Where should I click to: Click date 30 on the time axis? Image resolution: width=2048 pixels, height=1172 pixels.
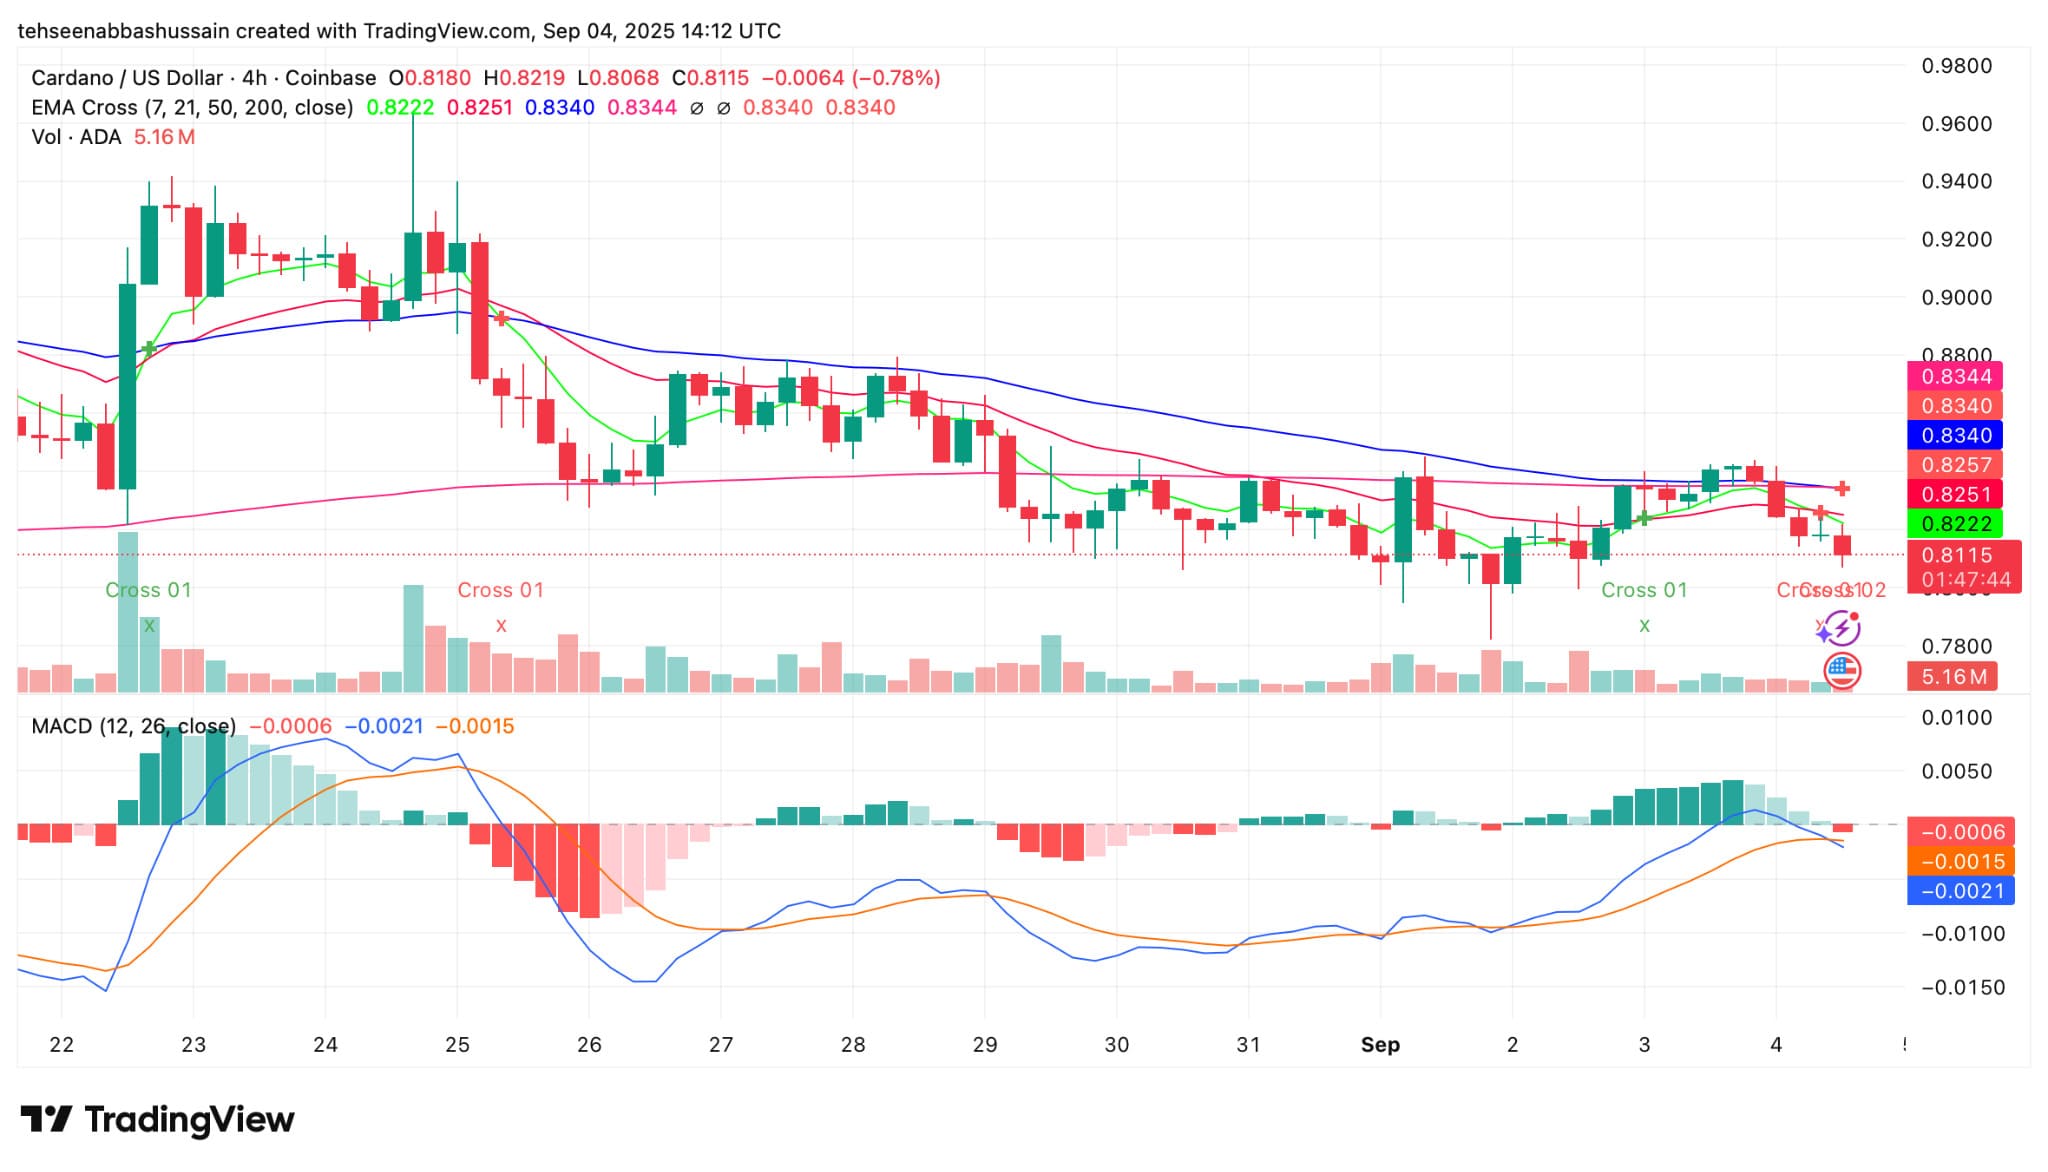coord(1117,1045)
